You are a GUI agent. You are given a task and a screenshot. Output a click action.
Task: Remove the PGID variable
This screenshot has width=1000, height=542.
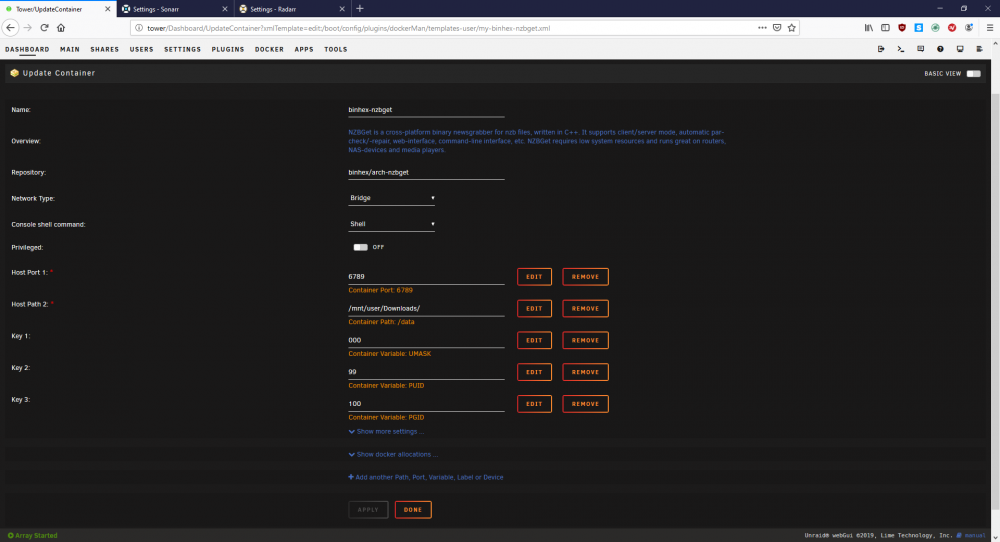coord(585,404)
